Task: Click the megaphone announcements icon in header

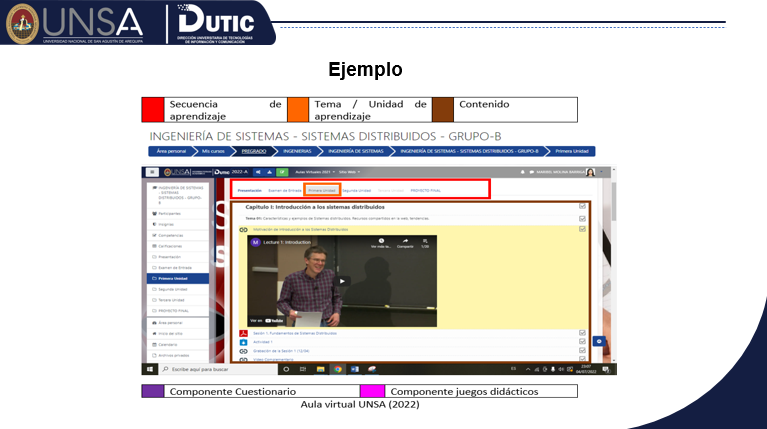Action: click(258, 172)
